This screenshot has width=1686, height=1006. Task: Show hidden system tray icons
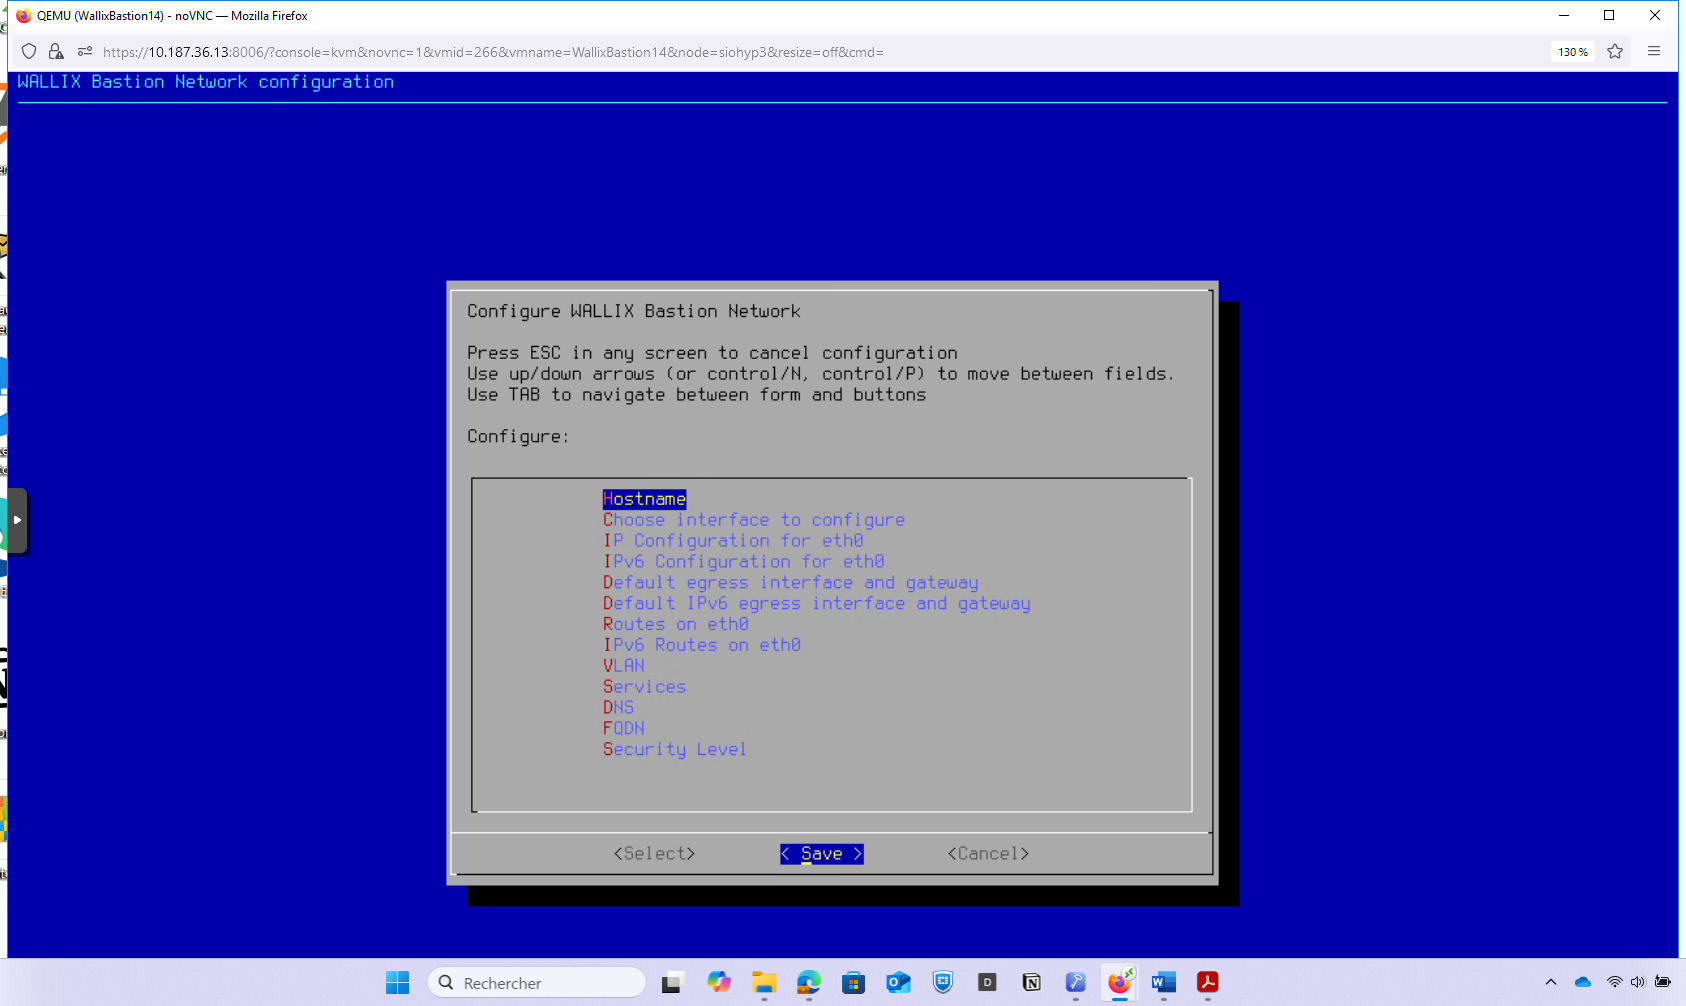click(x=1551, y=982)
